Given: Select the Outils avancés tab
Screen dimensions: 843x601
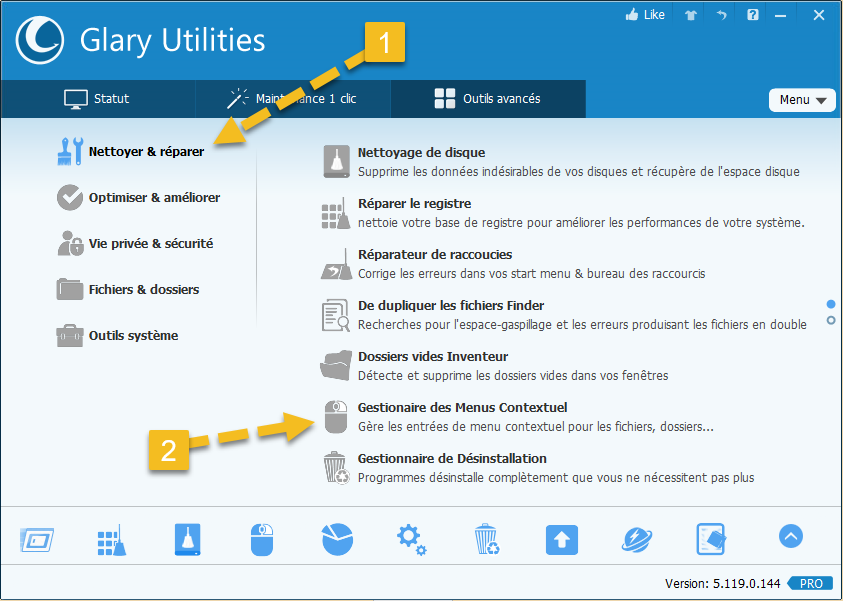Looking at the screenshot, I should (488, 99).
